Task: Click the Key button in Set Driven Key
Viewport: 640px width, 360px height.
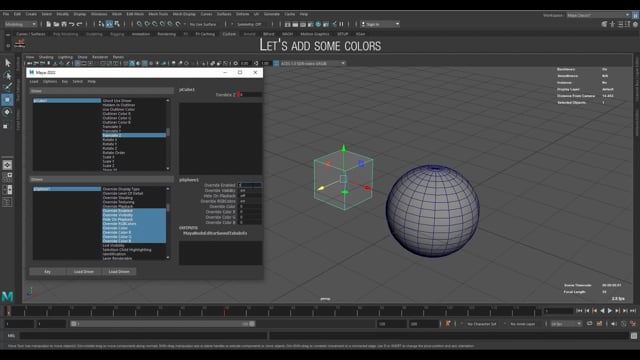Action: point(47,271)
